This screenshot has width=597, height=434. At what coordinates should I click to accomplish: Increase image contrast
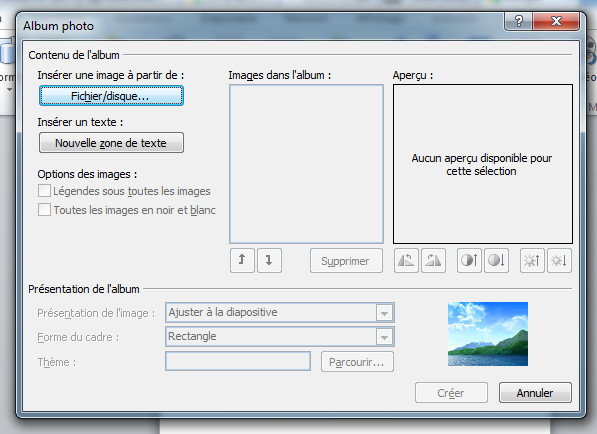[x=469, y=261]
